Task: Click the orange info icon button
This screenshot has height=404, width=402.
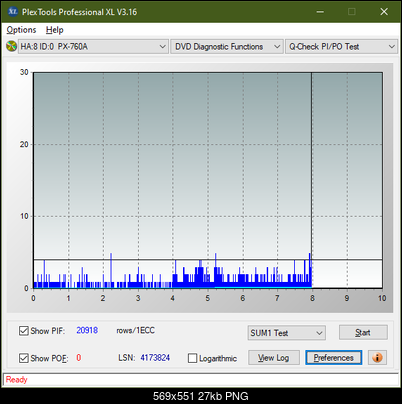Action: [x=377, y=358]
